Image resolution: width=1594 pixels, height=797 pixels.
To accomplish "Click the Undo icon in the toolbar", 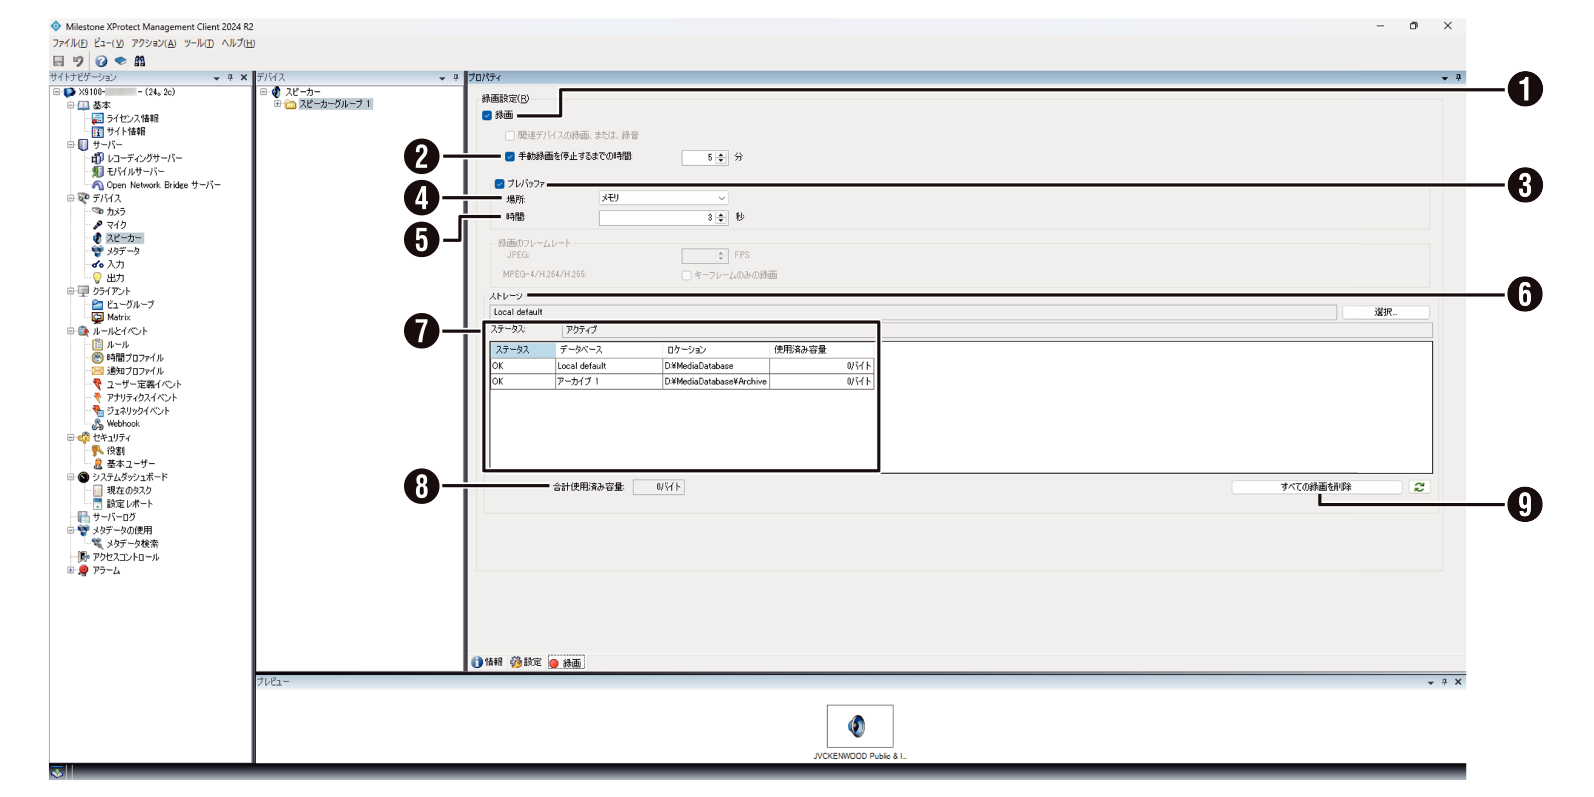I will pyautogui.click(x=78, y=61).
